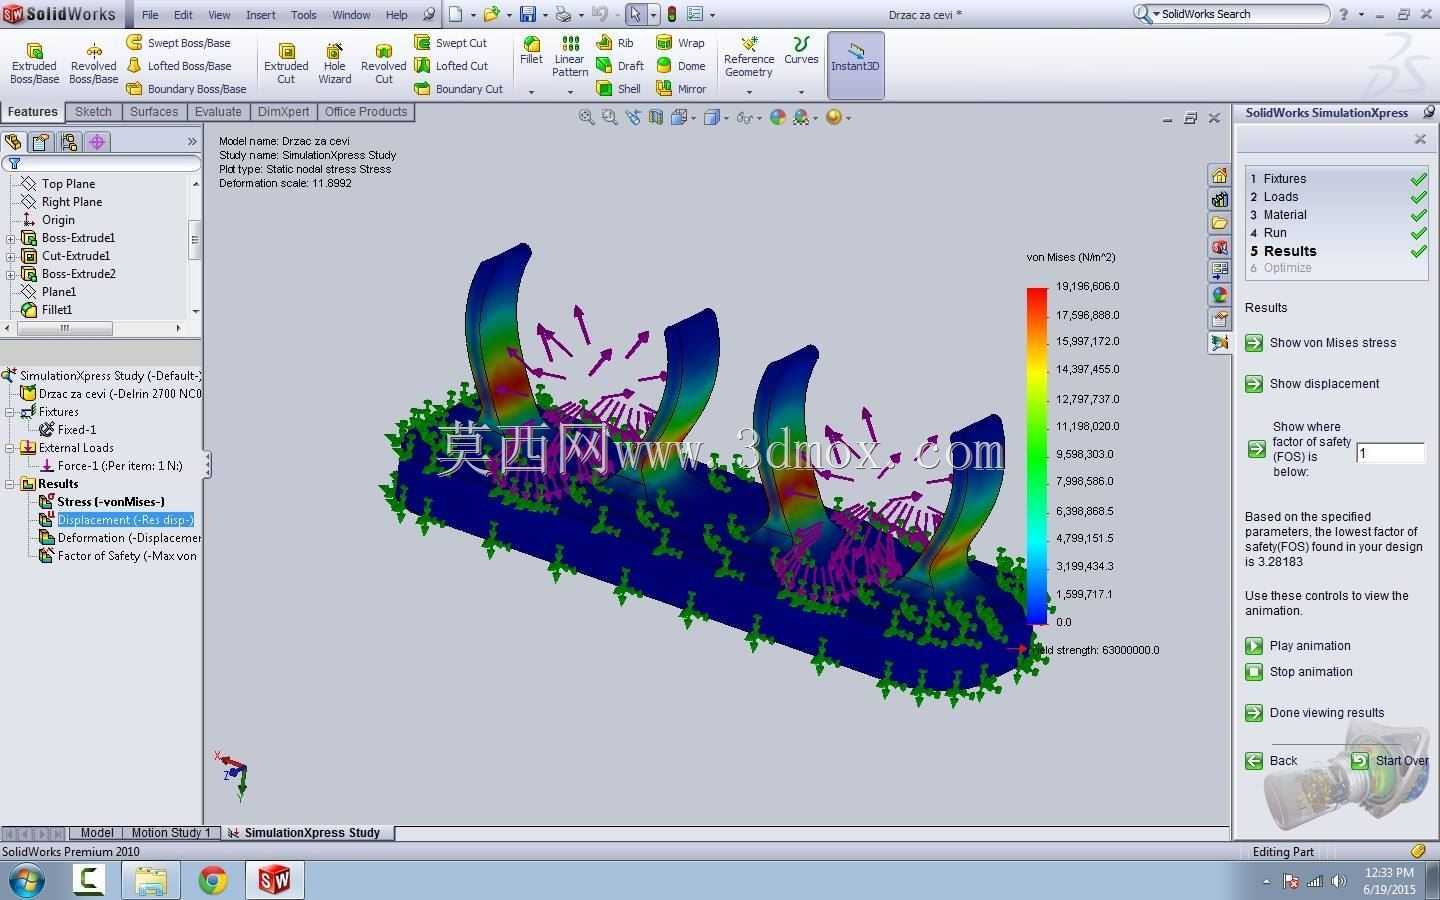Open the Reference Geometry dropdown arrow
1440x900 pixels.
click(x=749, y=92)
